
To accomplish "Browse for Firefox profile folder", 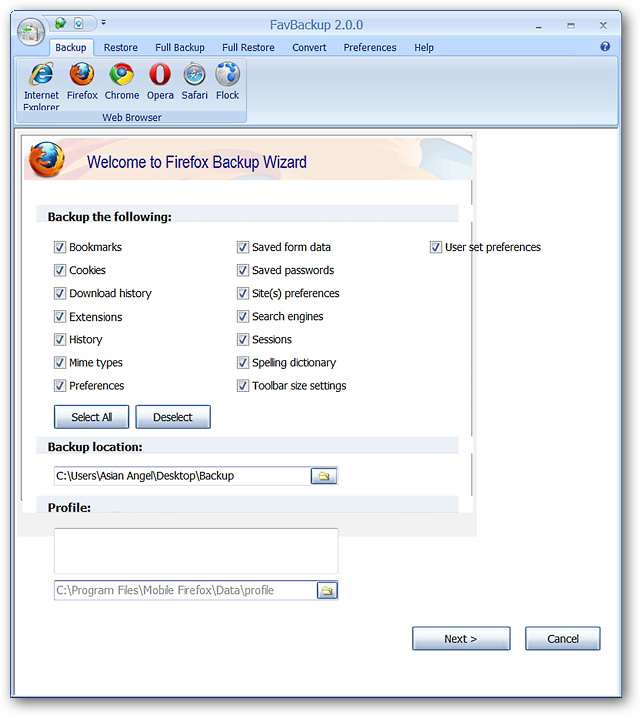I will pyautogui.click(x=327, y=590).
